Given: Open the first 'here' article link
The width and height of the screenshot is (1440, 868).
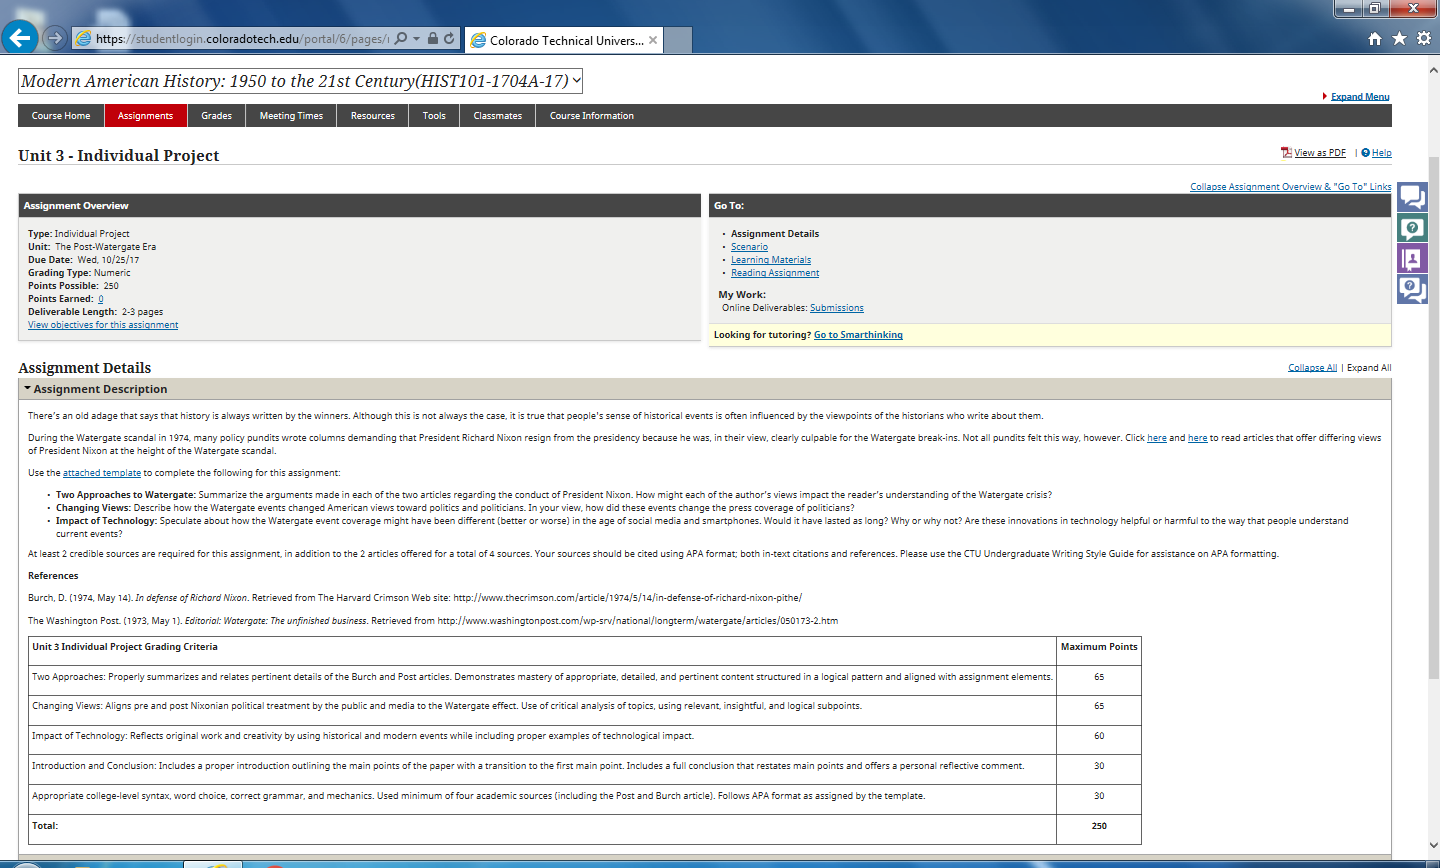Looking at the screenshot, I should [x=1157, y=438].
